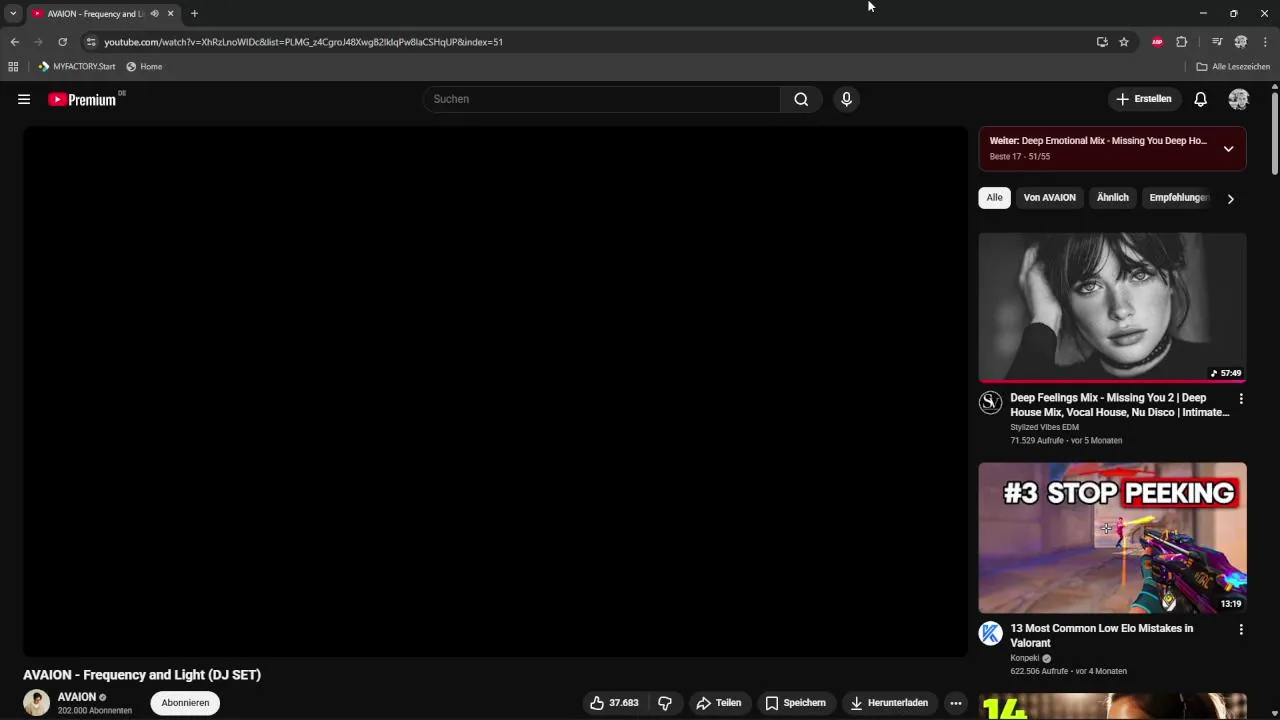Click the Herunterladen download button
Image resolution: width=1280 pixels, height=720 pixels.
(889, 703)
